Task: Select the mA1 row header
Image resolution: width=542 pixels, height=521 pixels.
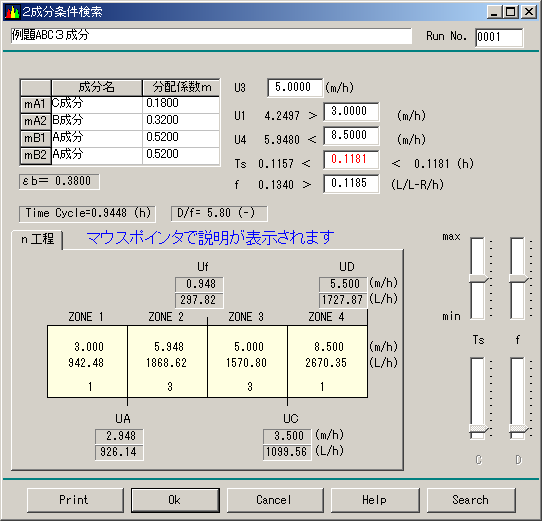Action: click(36, 104)
